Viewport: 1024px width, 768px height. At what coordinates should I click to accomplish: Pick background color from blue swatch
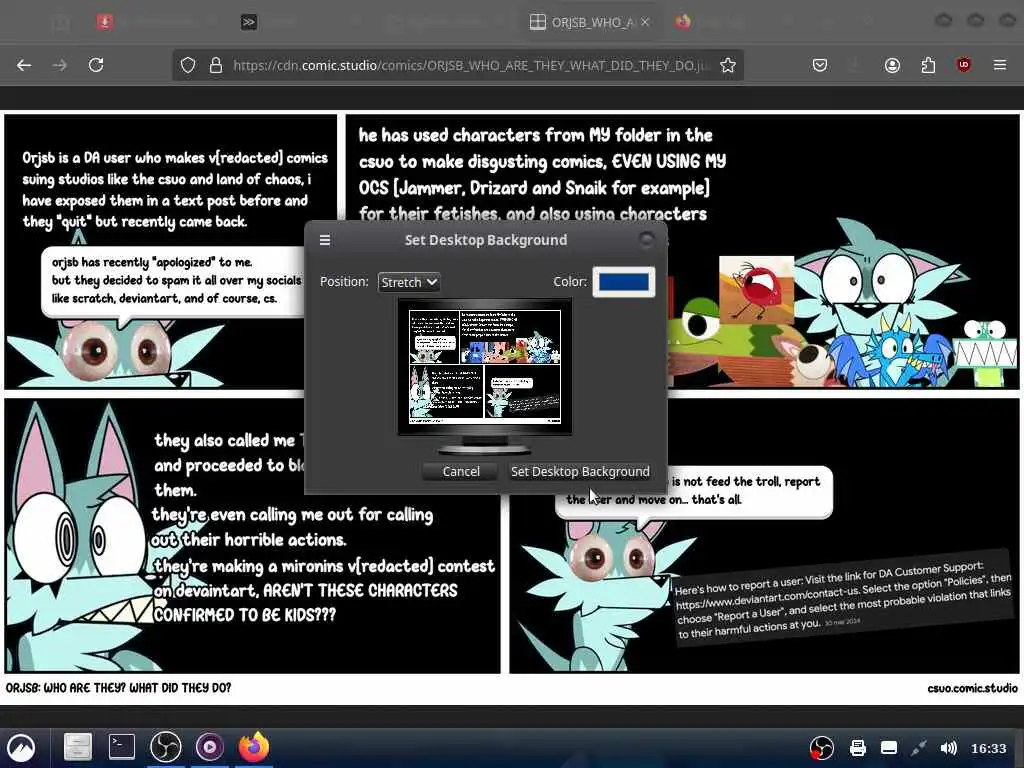click(x=624, y=281)
